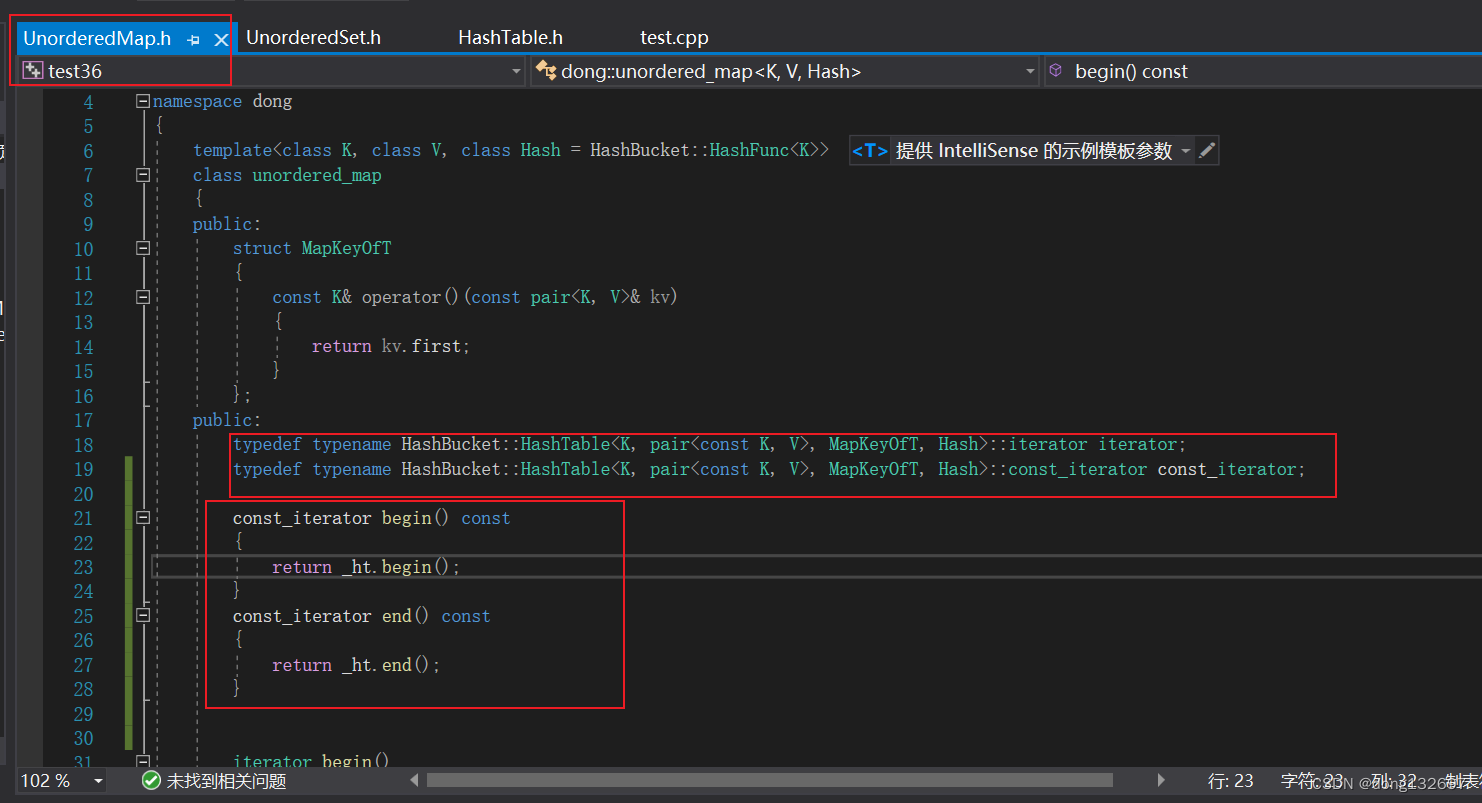This screenshot has height=803, width=1482.
Task: Click MapKeyOfT in the struct declaration
Action: point(346,248)
